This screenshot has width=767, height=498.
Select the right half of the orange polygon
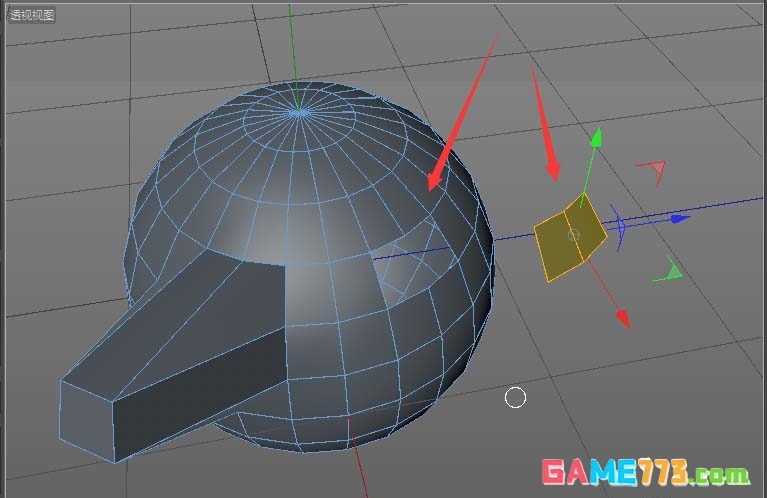(x=588, y=228)
